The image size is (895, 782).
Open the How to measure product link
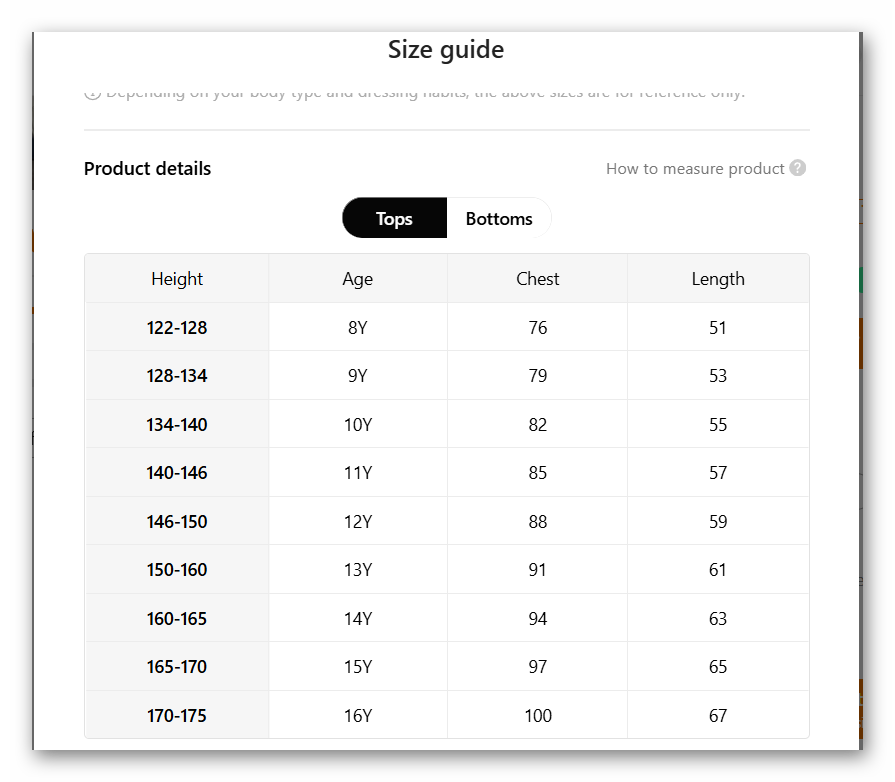tap(695, 169)
